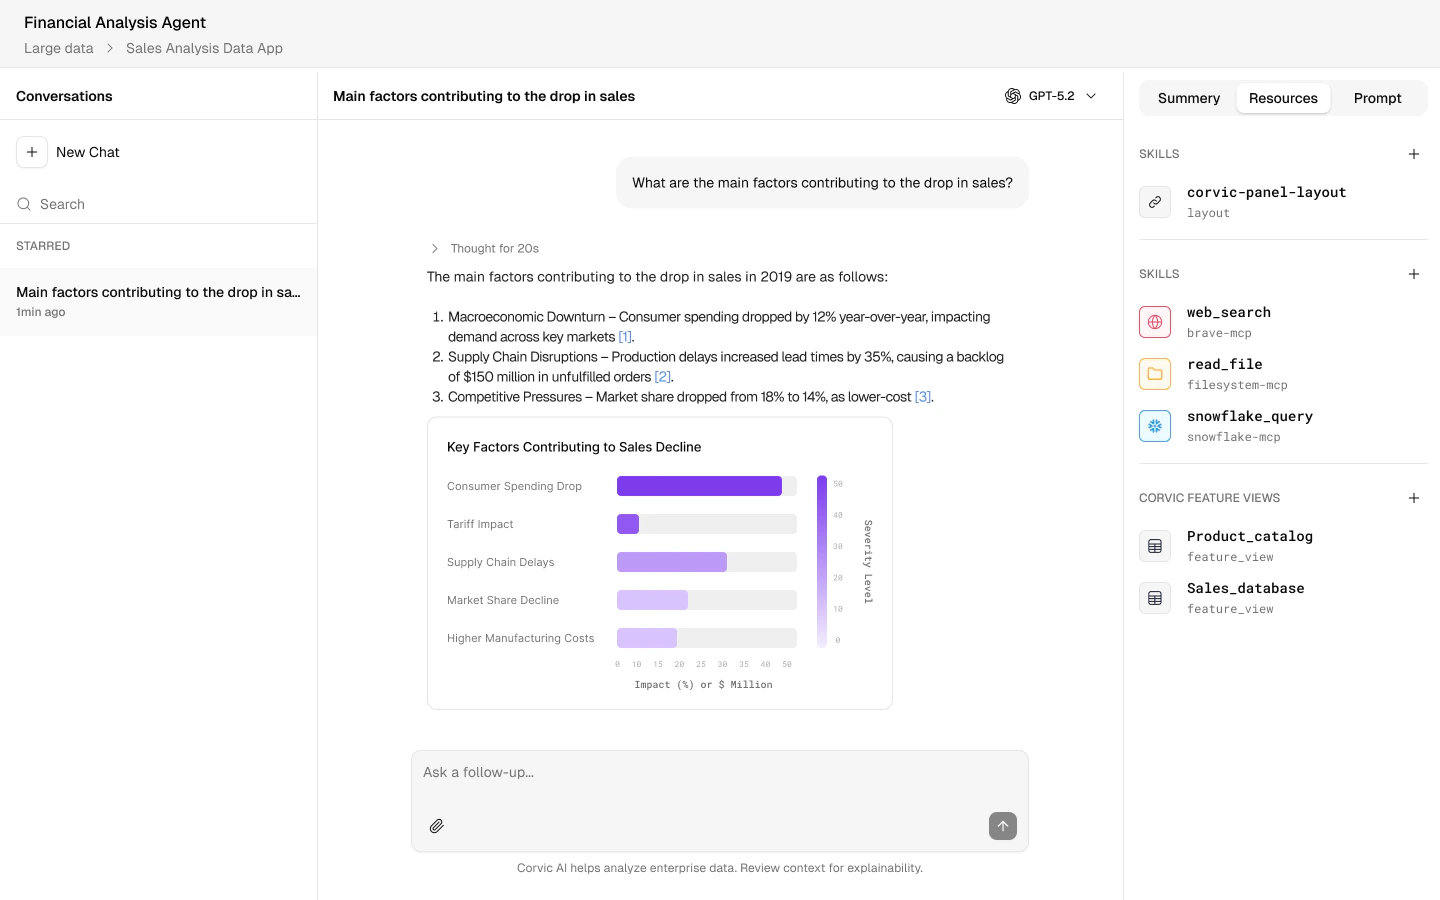Viewport: 1440px width, 900px height.
Task: Expand the Large data breadcrumb chevron
Action: tap(110, 47)
